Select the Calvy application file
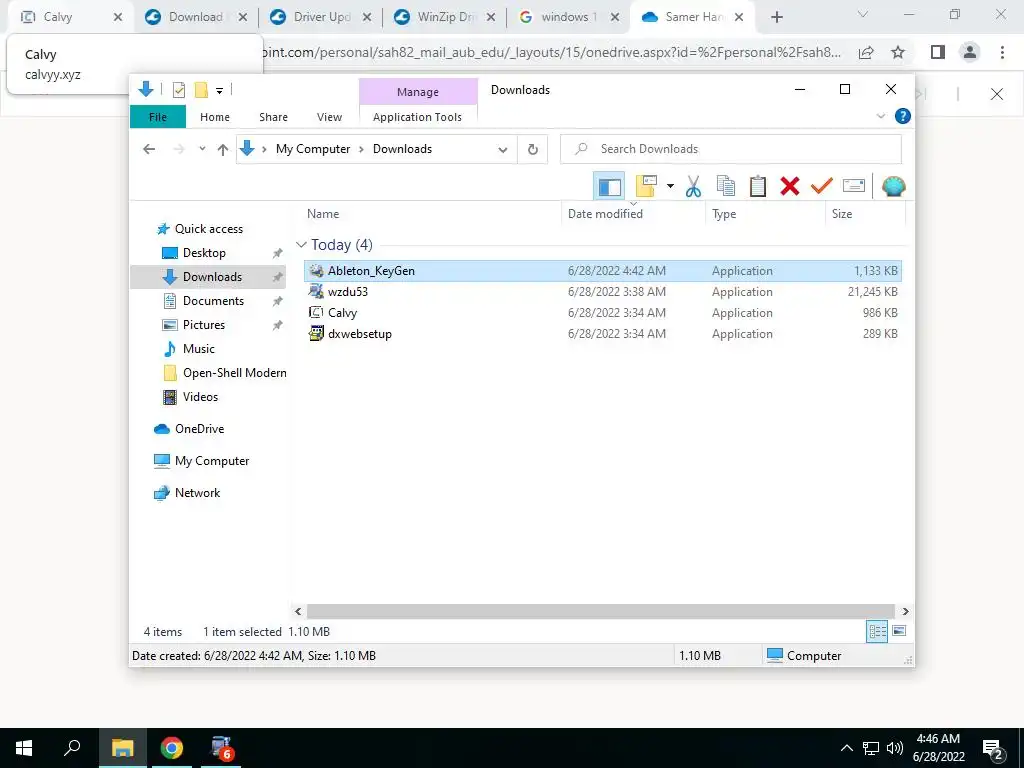 [602, 313]
